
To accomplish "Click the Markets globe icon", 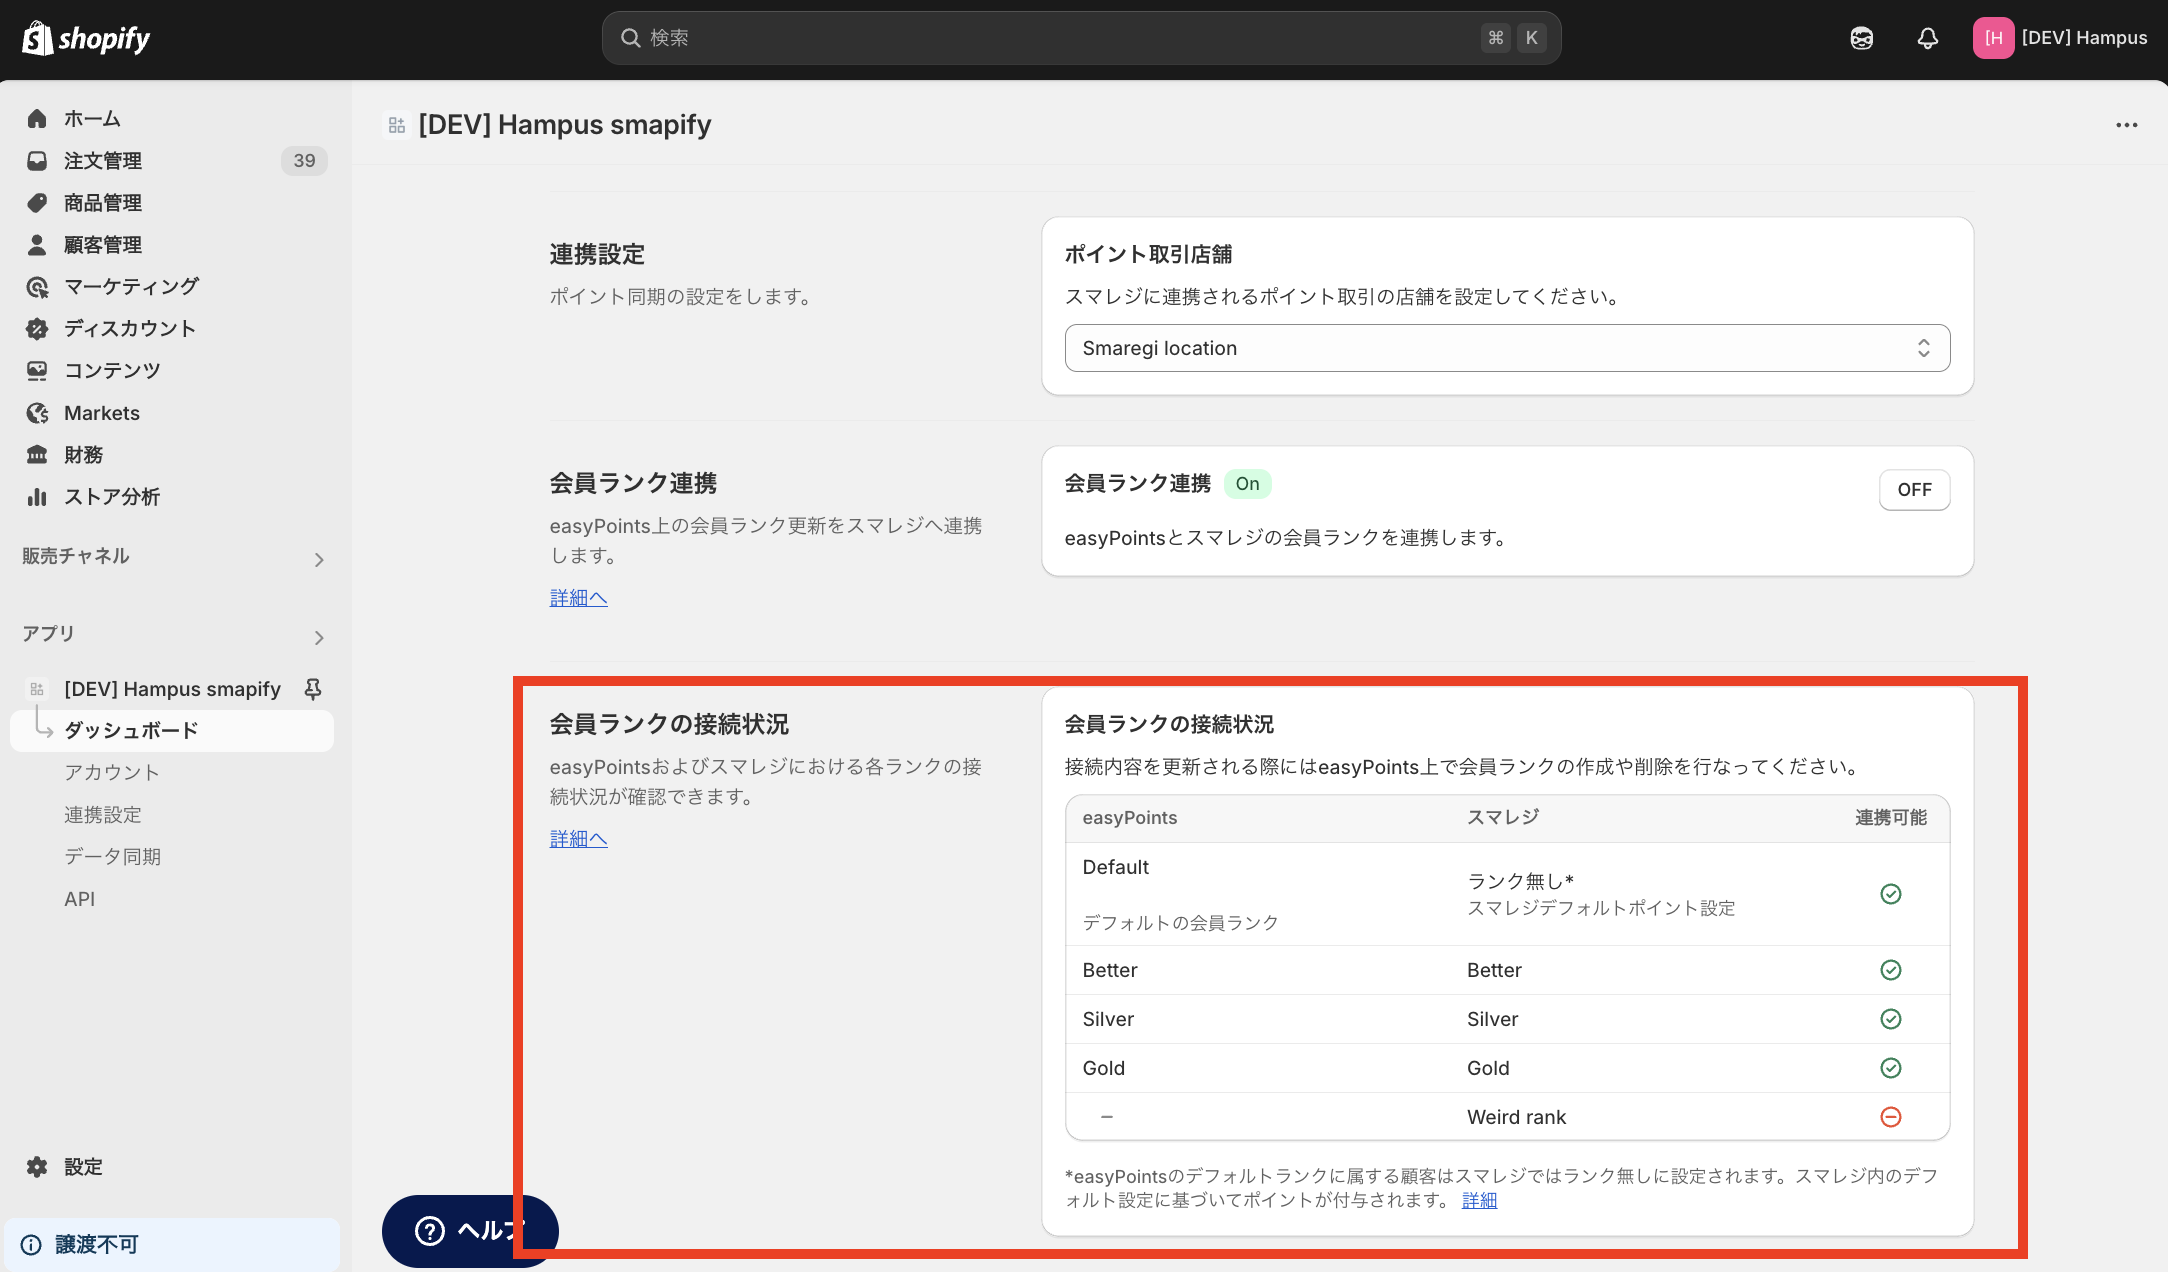I will coord(37,413).
